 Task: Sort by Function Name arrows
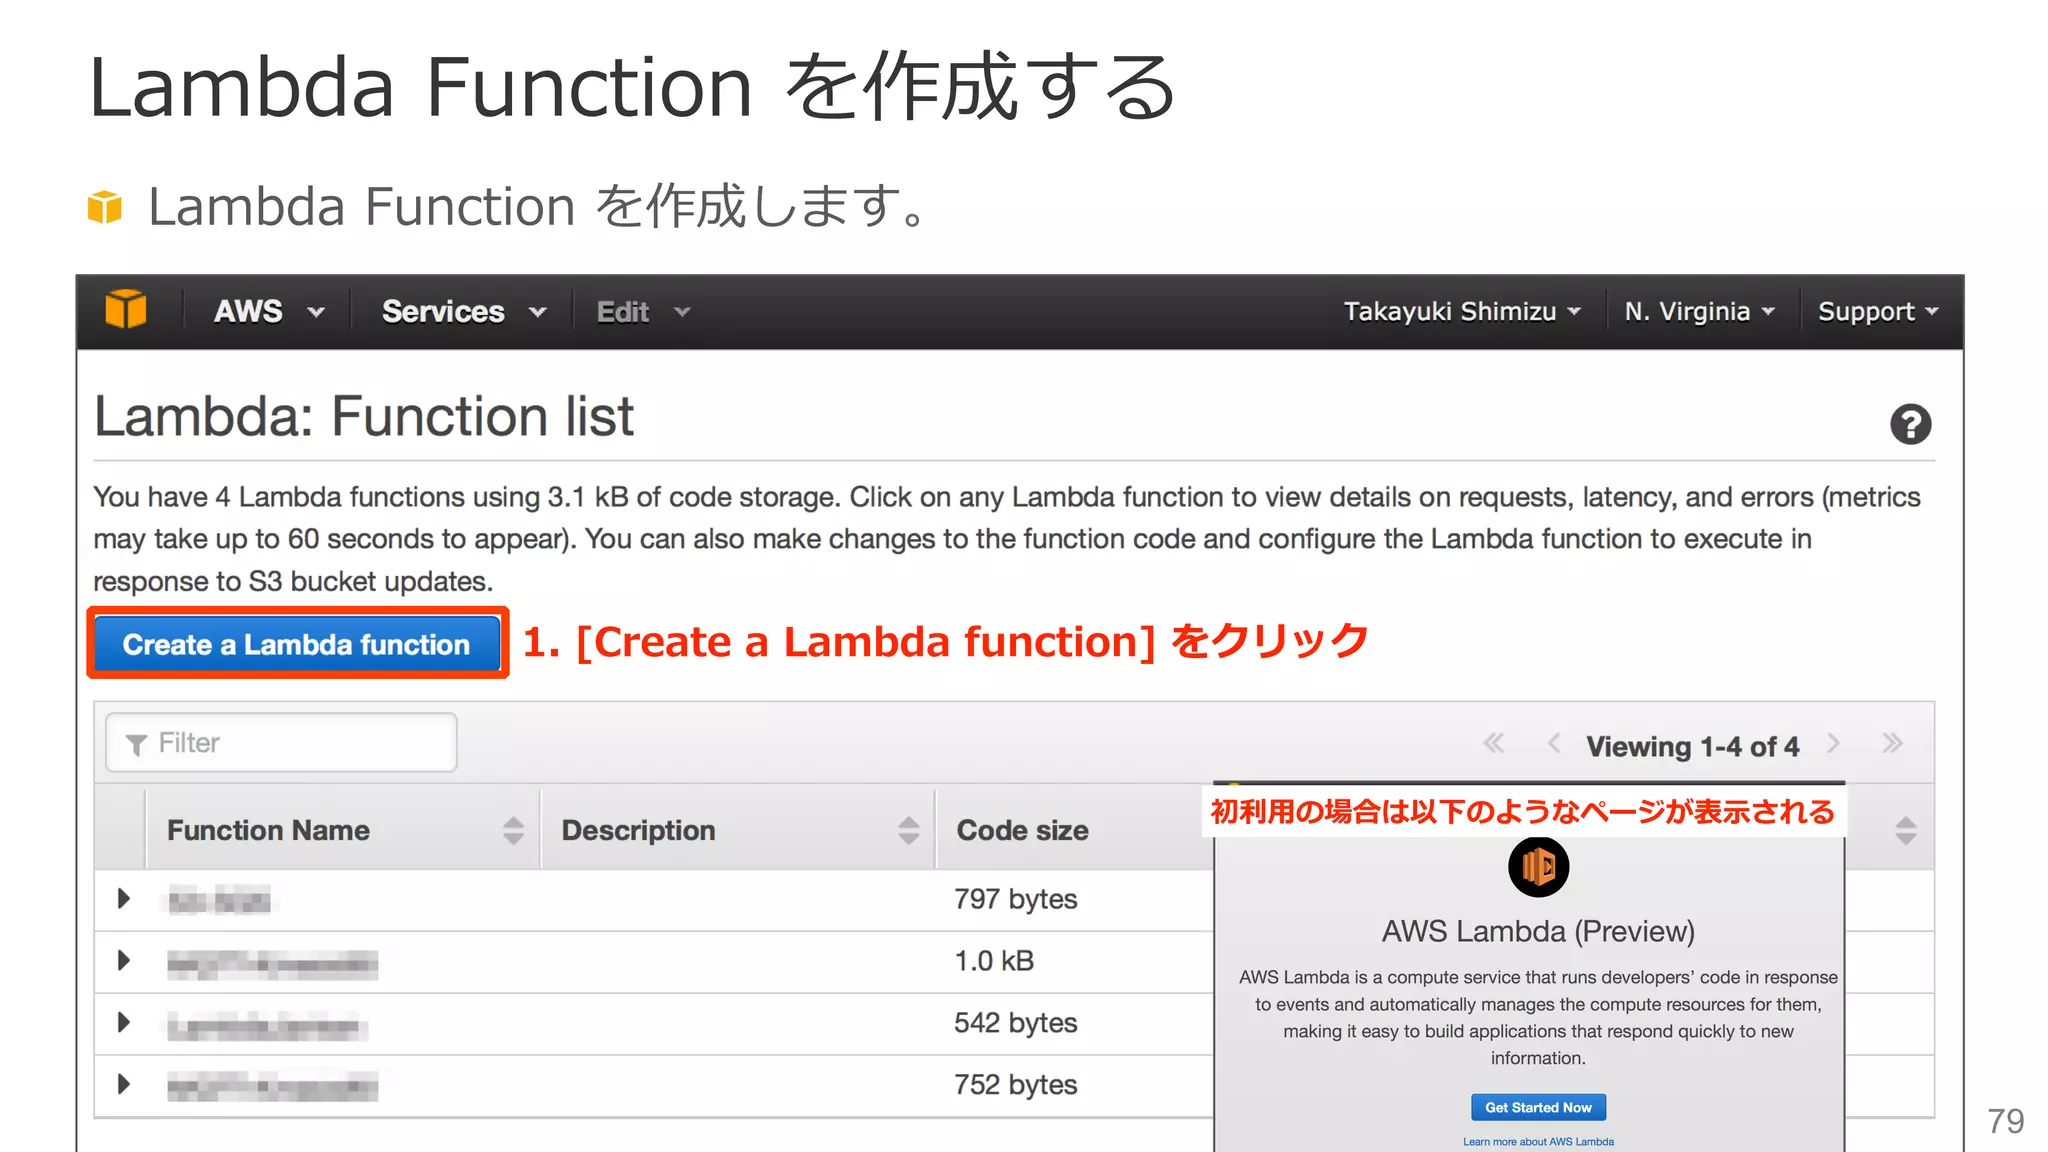[513, 830]
